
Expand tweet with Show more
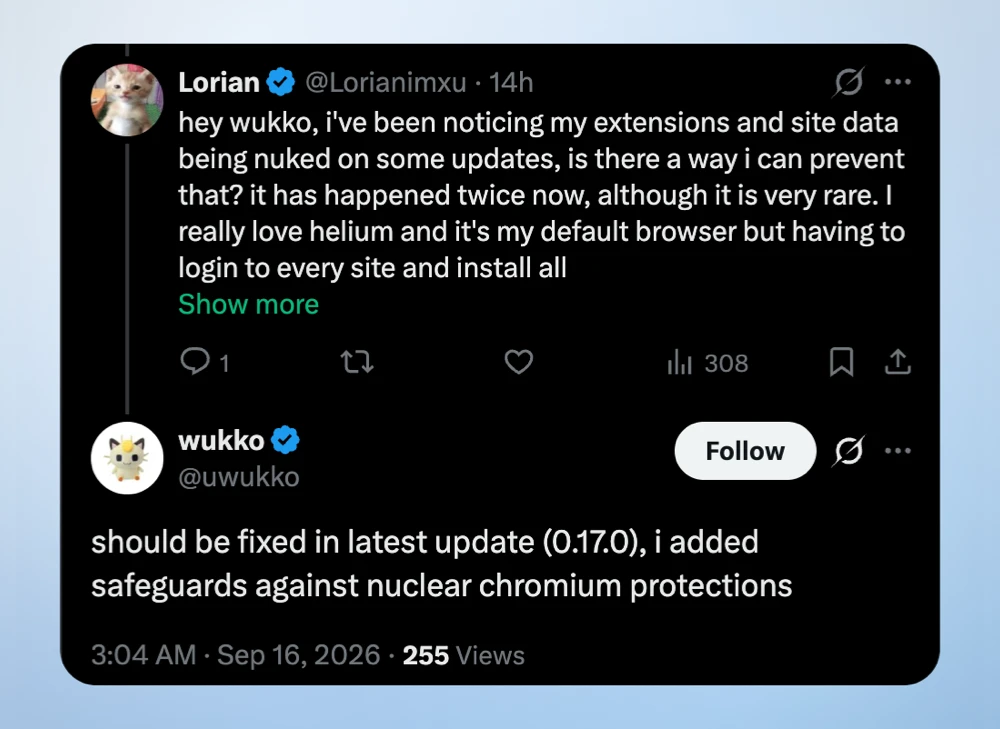(x=249, y=304)
